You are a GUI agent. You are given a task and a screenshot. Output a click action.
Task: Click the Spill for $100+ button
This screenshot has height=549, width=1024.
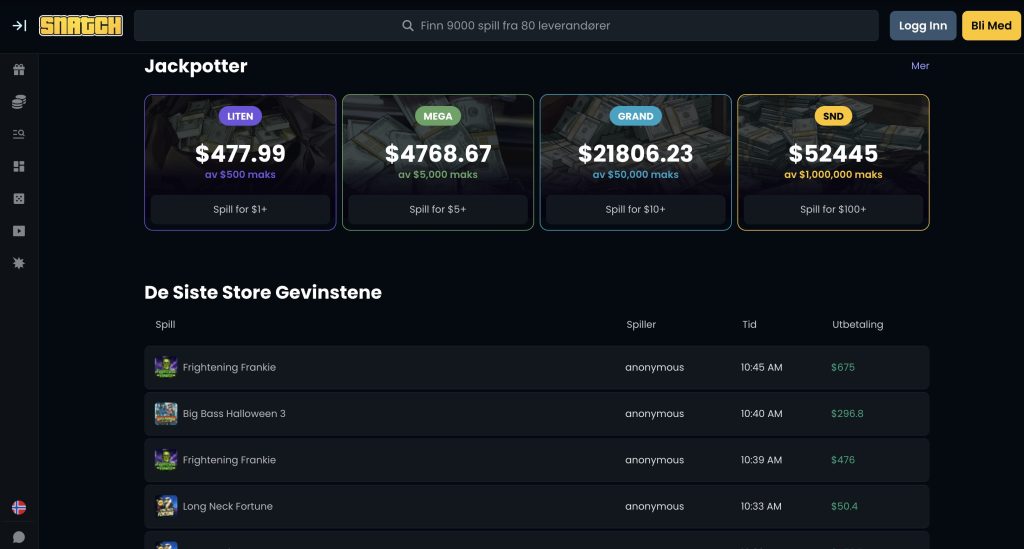pos(833,210)
